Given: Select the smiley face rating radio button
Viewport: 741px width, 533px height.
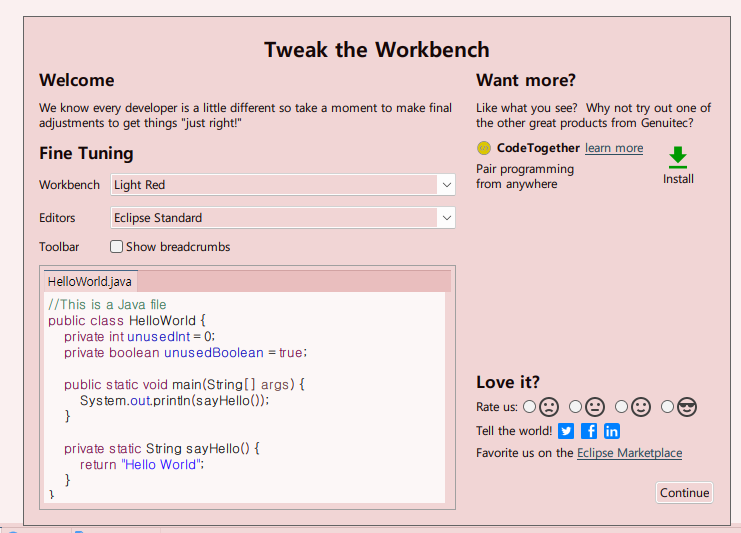Looking at the screenshot, I should [621, 407].
